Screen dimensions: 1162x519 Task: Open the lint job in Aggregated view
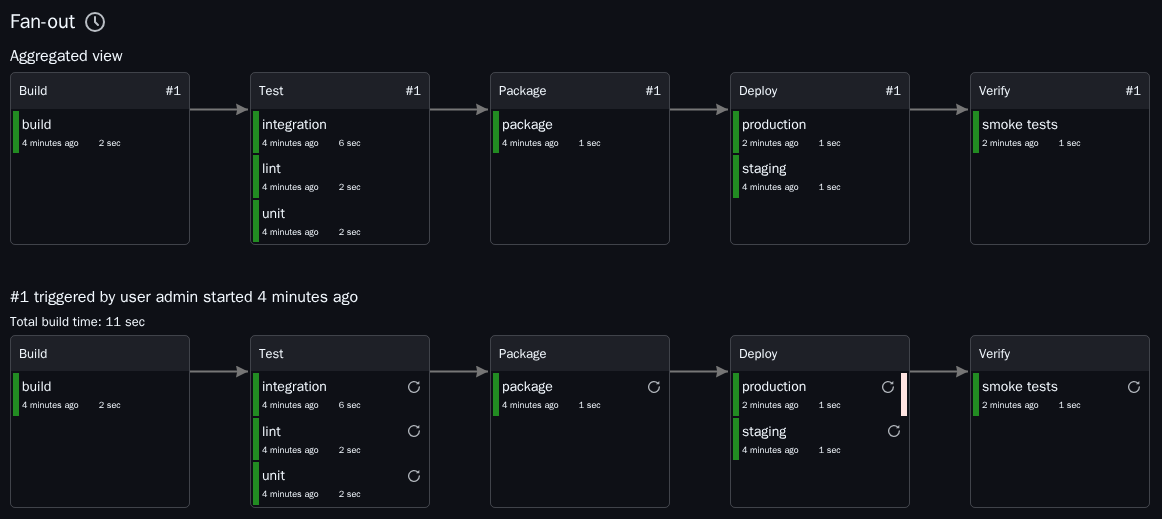pyautogui.click(x=271, y=169)
